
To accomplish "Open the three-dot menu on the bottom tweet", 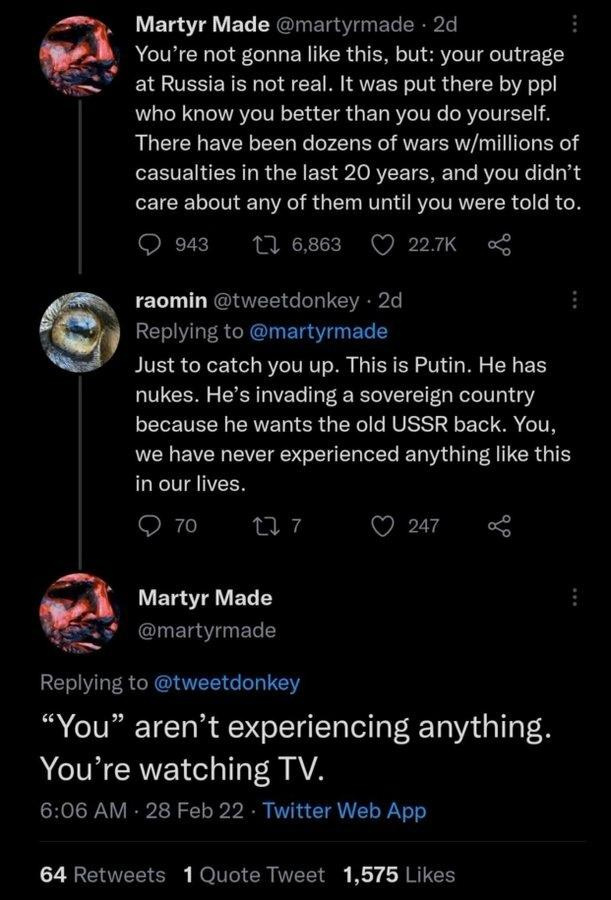I will click(x=575, y=595).
